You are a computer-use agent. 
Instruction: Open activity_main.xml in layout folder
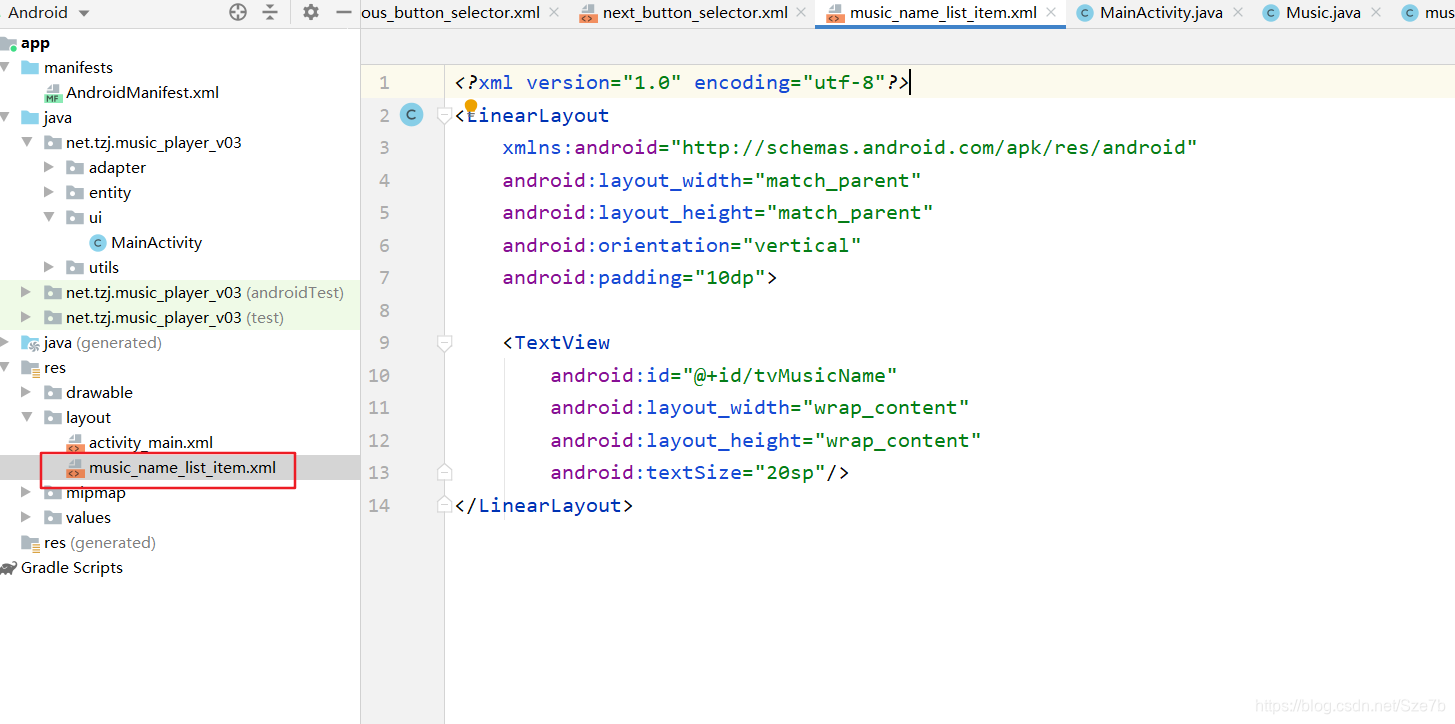coord(150,442)
